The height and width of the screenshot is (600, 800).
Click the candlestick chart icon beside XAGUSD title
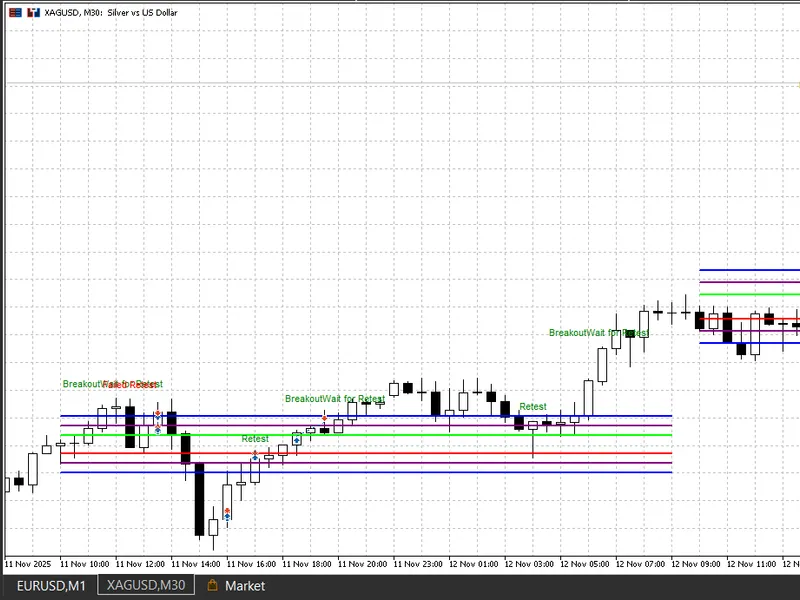click(x=33, y=12)
